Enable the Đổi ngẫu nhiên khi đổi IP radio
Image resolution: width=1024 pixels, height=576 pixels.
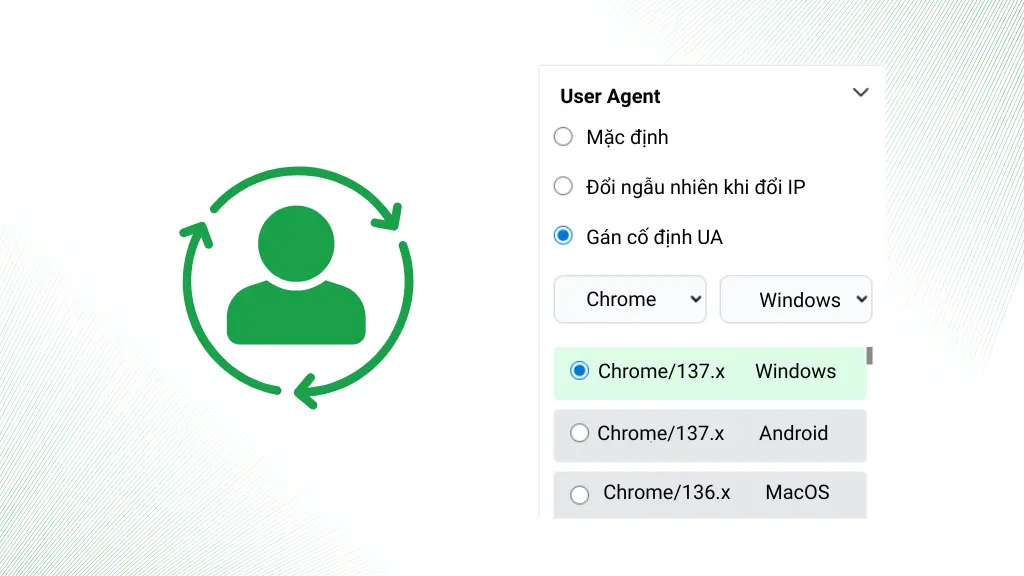564,186
